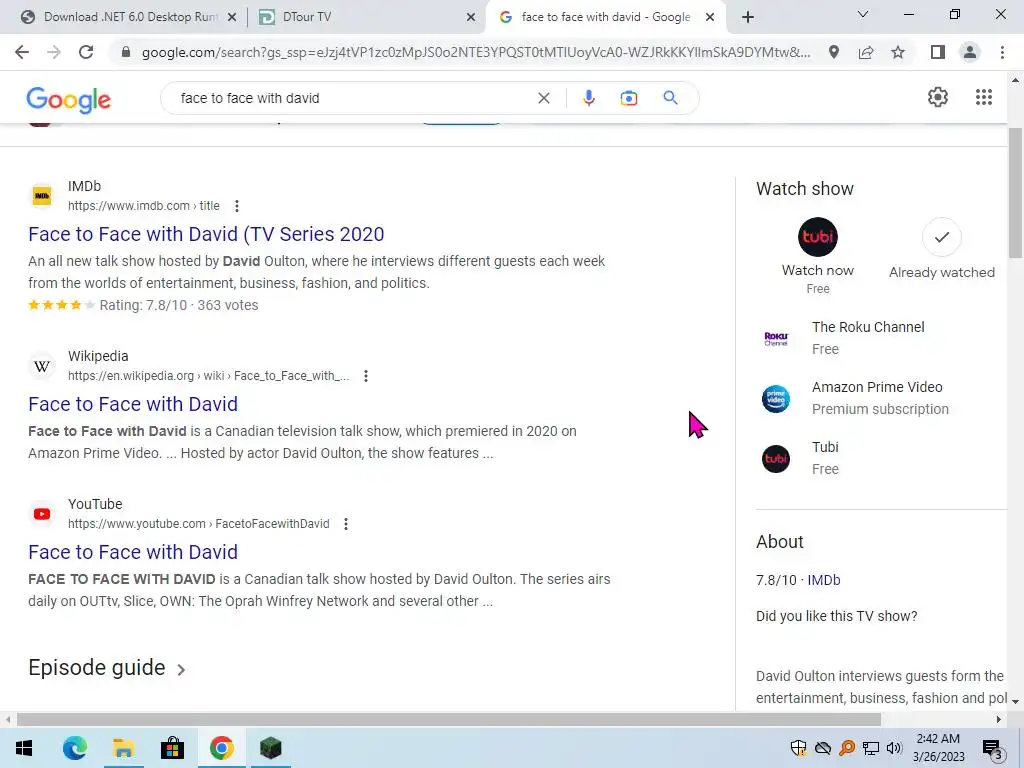Go back to previous page
The image size is (1024, 768).
pos(22,52)
